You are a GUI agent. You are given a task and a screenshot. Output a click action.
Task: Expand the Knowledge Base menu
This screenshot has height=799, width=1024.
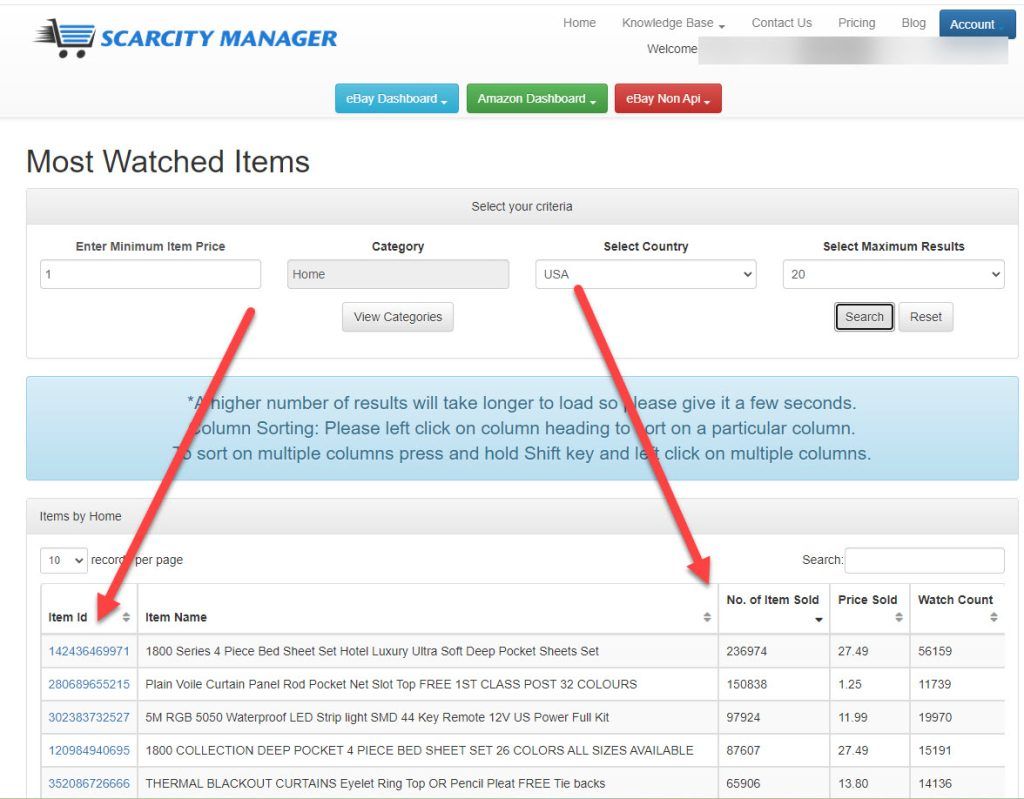click(673, 23)
